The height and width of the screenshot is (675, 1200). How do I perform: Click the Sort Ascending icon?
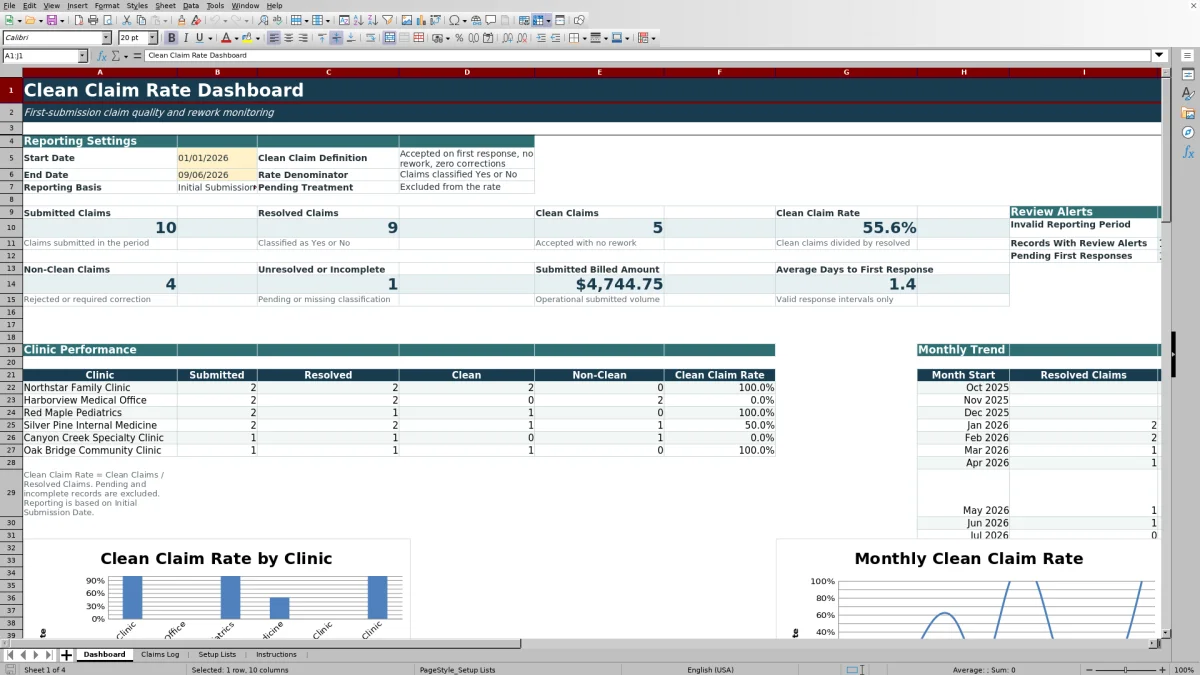click(x=357, y=20)
